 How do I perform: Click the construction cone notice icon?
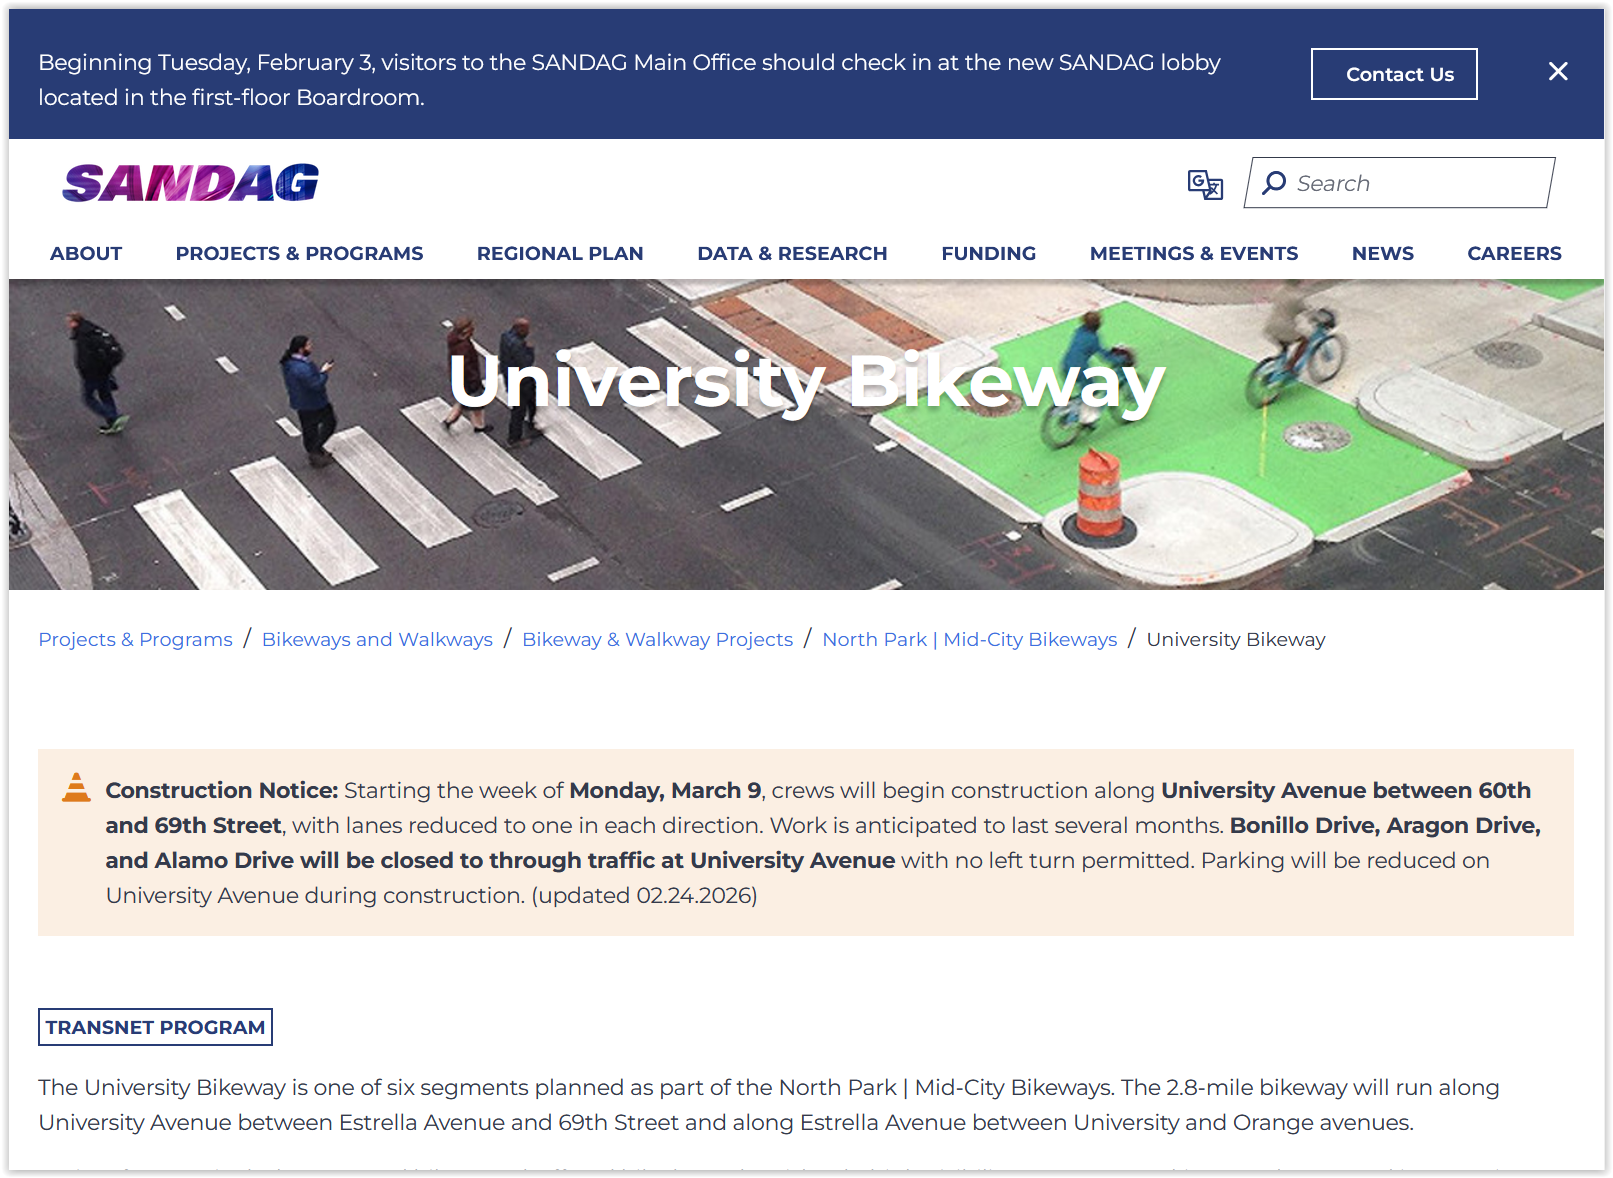[x=76, y=788]
